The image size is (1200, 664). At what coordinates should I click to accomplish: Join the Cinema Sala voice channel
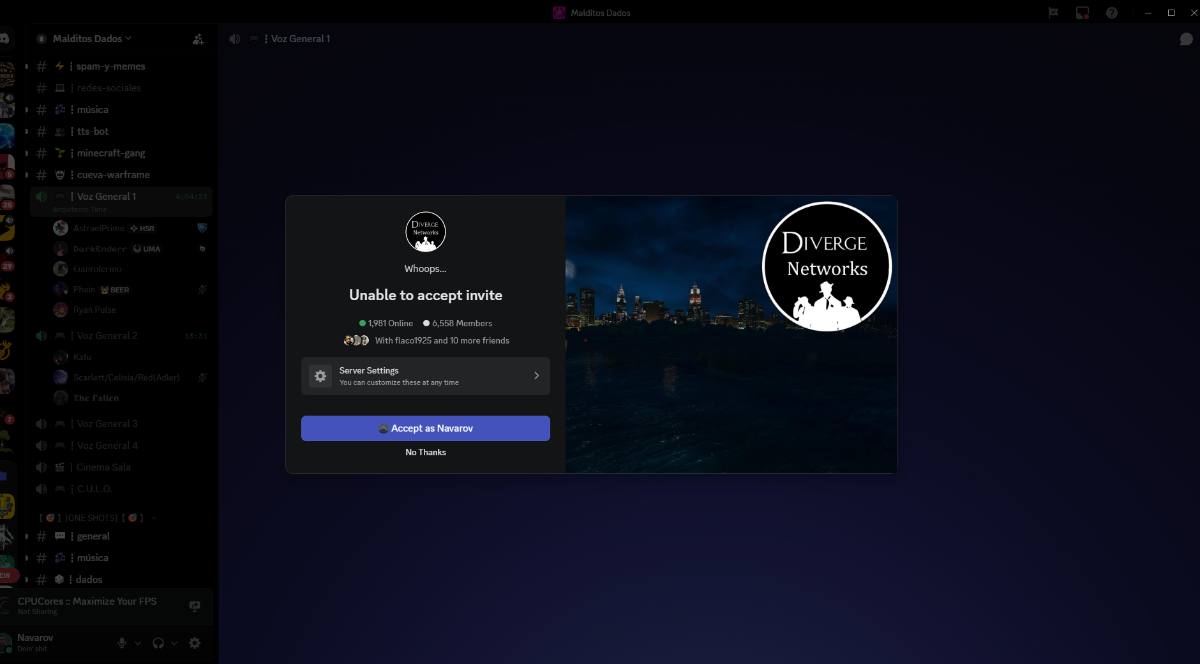tap(103, 467)
